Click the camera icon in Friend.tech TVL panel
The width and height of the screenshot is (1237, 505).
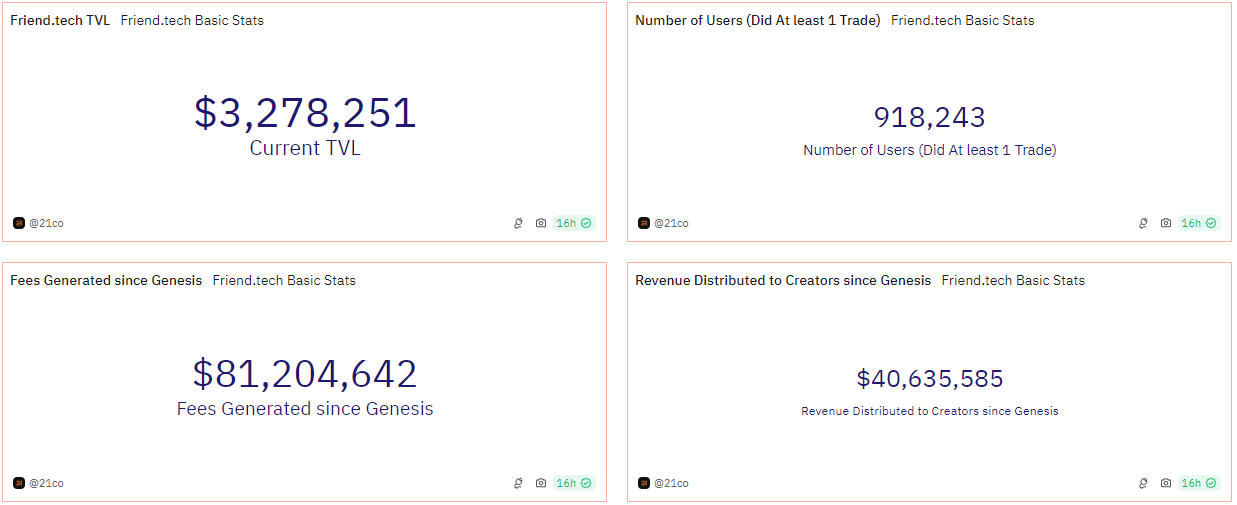pos(541,223)
